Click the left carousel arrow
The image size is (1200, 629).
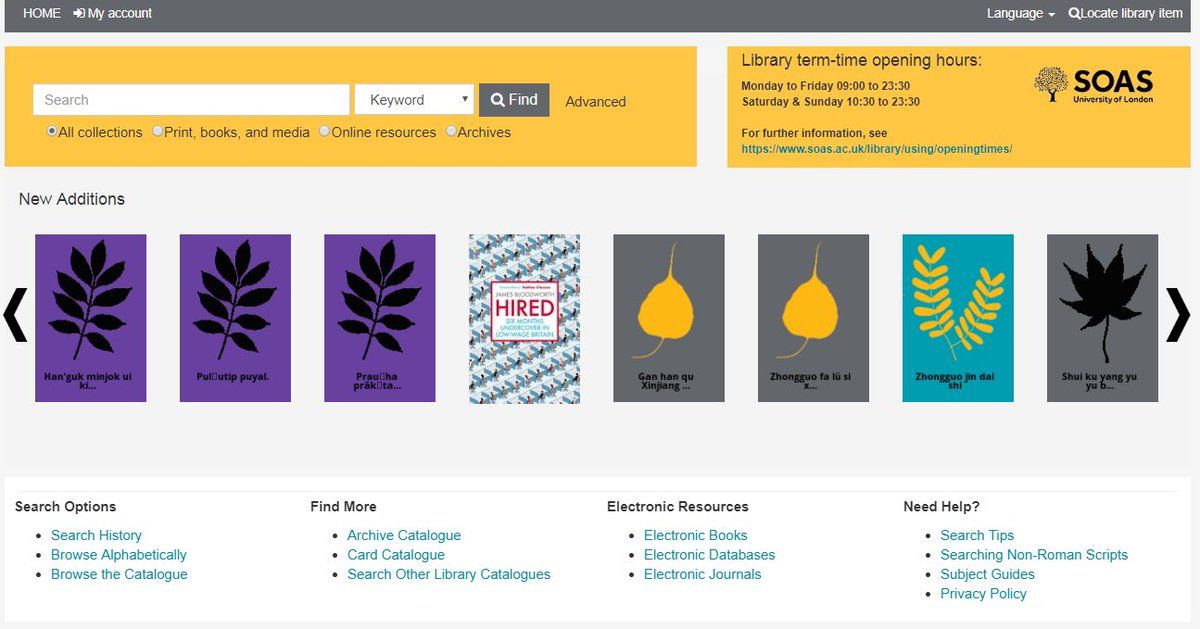pyautogui.click(x=16, y=316)
